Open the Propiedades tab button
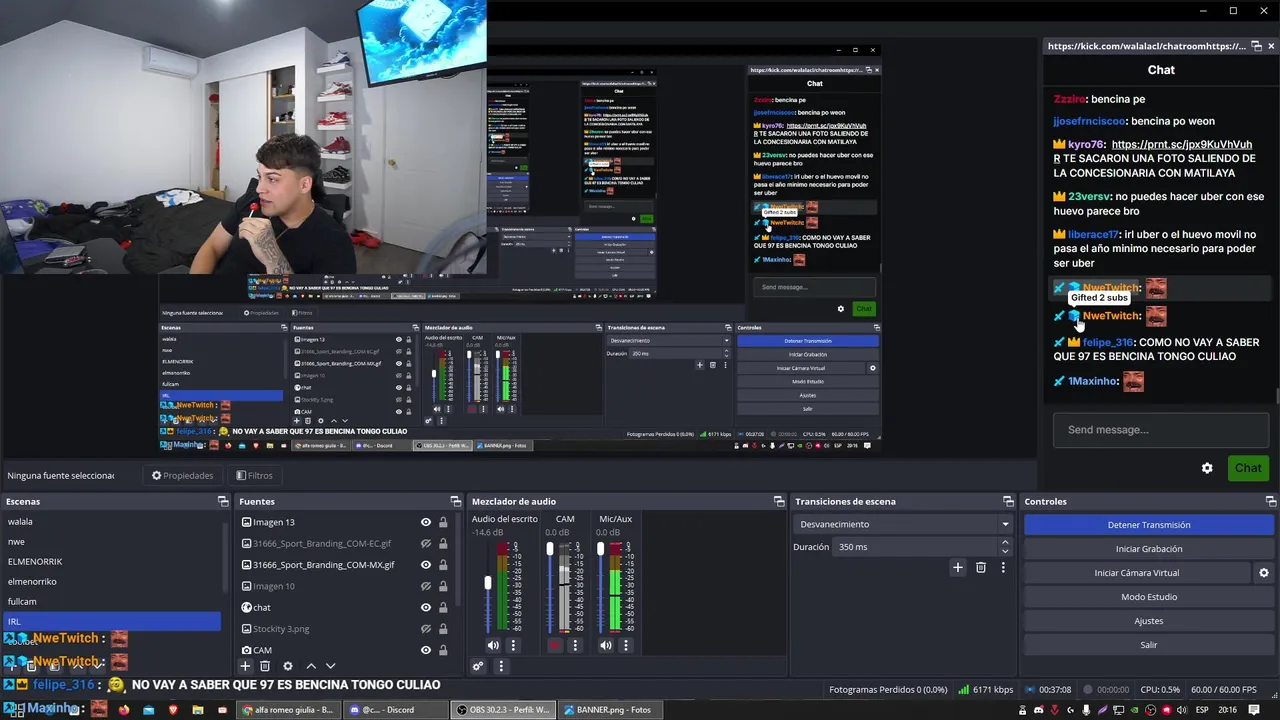Image resolution: width=1280 pixels, height=720 pixels. pyautogui.click(x=182, y=475)
